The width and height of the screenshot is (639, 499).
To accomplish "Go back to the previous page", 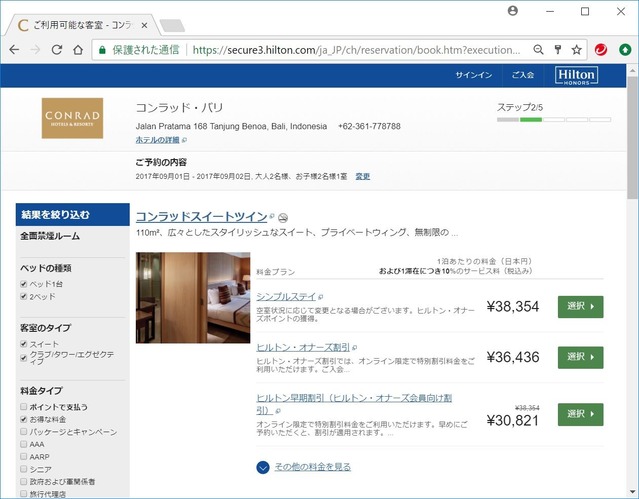I will coord(14,50).
